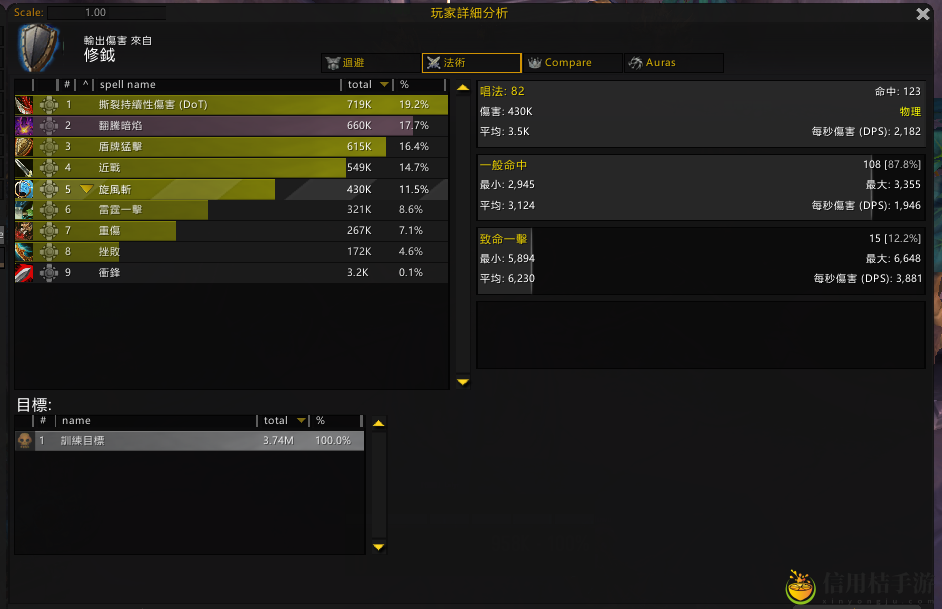Viewport: 942px width, 609px height.
Task: Click the targets name column header
Action: tap(76, 420)
